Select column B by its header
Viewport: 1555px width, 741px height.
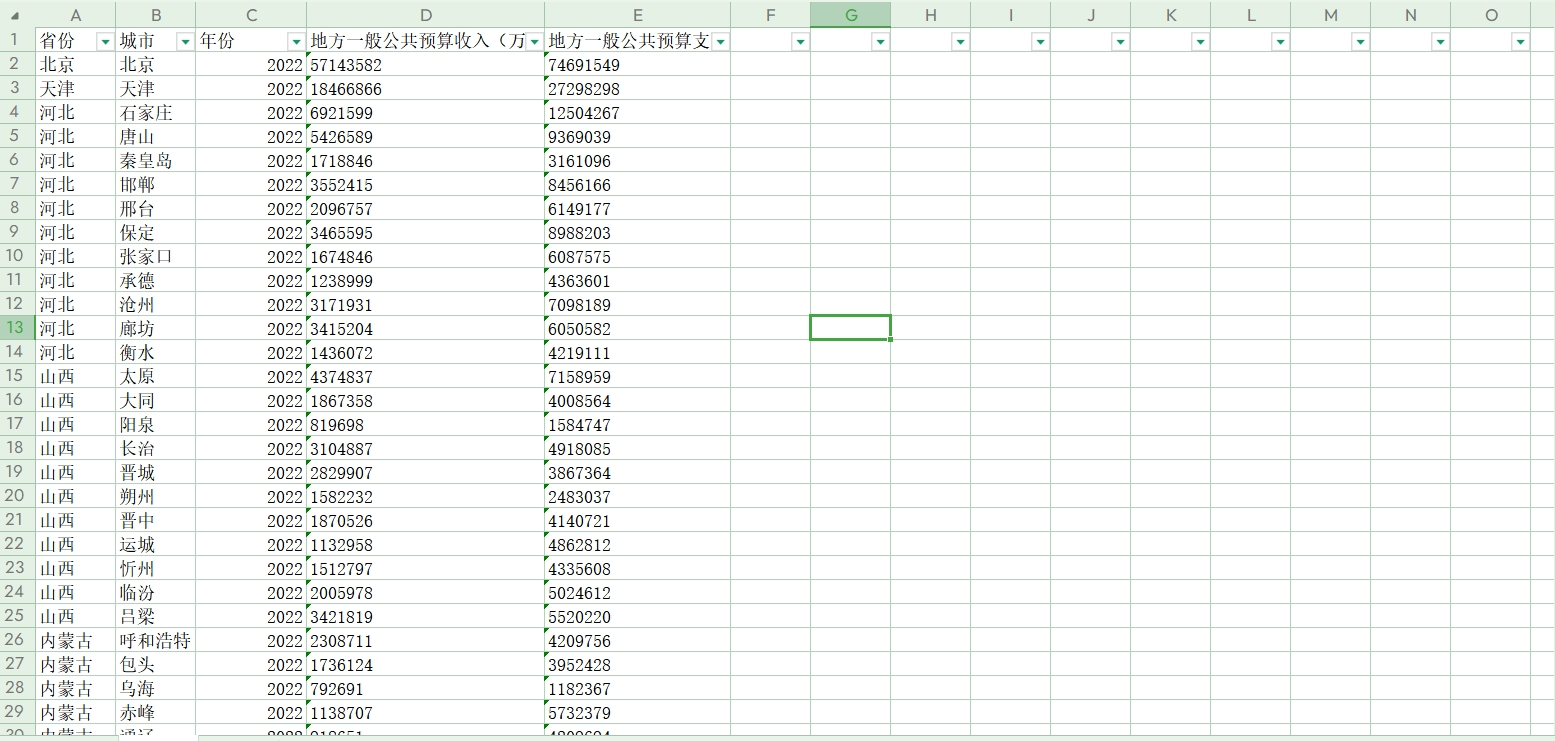[156, 15]
